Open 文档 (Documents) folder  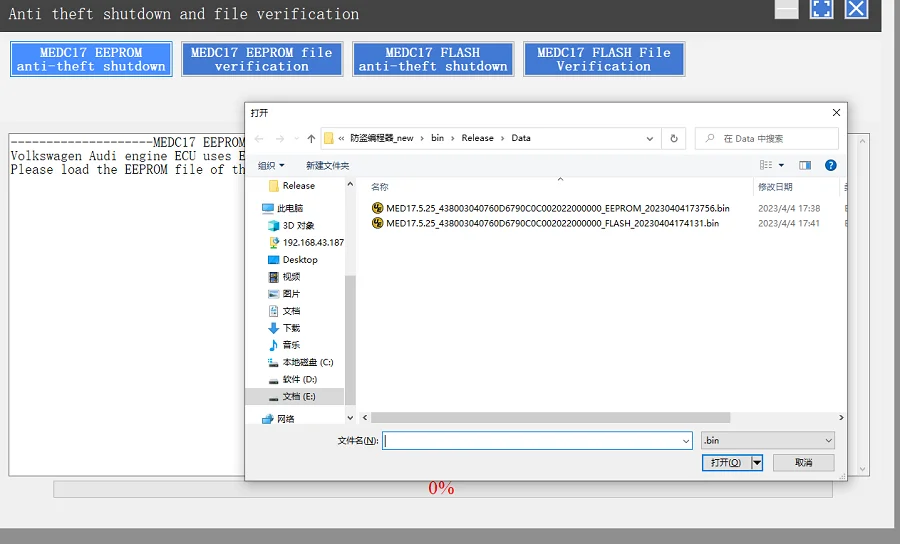tap(291, 311)
